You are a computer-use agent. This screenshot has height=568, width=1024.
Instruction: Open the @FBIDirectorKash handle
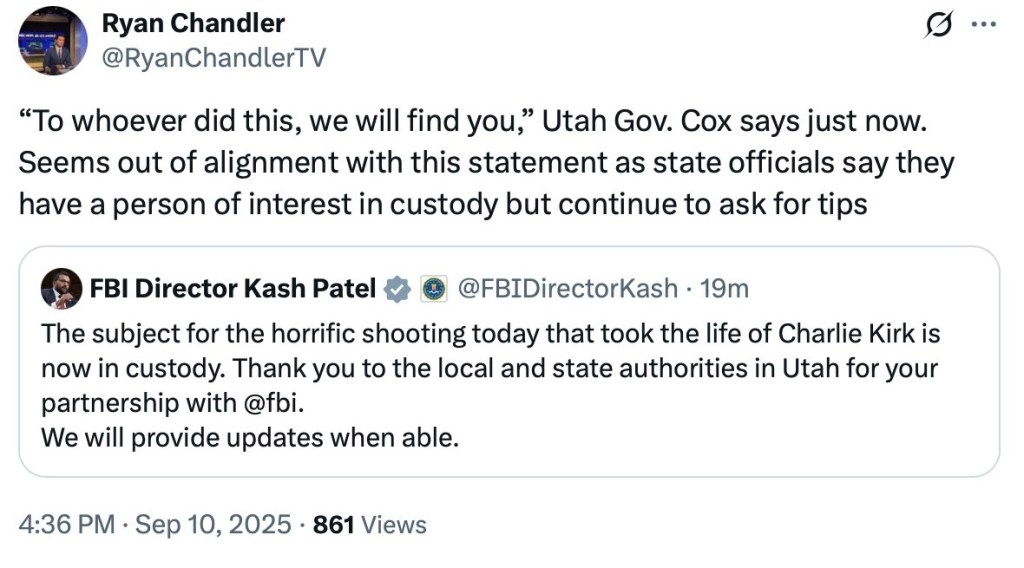pos(566,289)
